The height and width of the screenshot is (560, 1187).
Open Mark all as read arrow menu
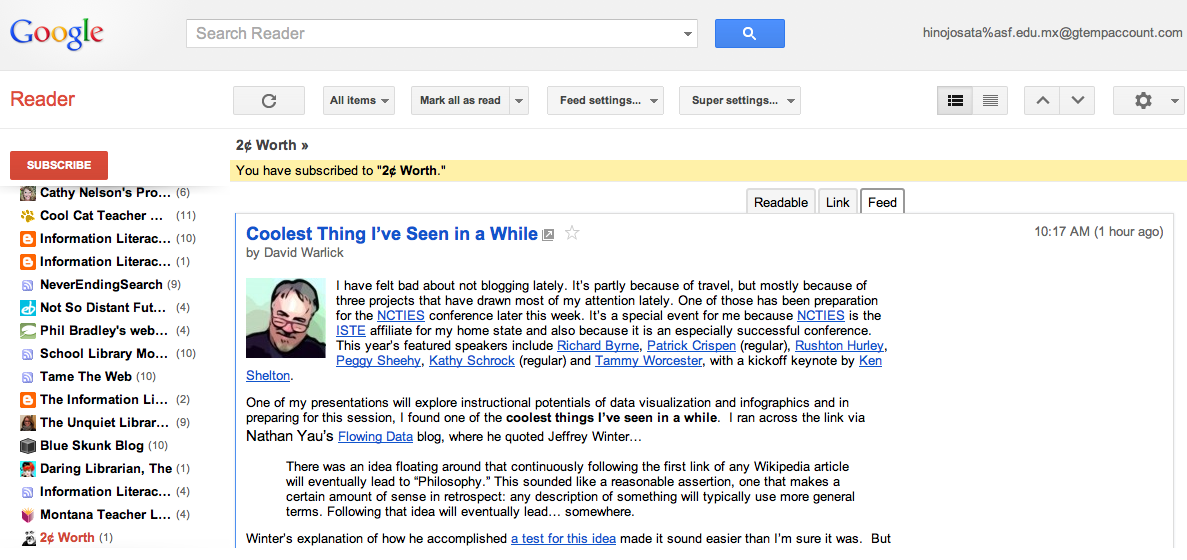pos(519,101)
